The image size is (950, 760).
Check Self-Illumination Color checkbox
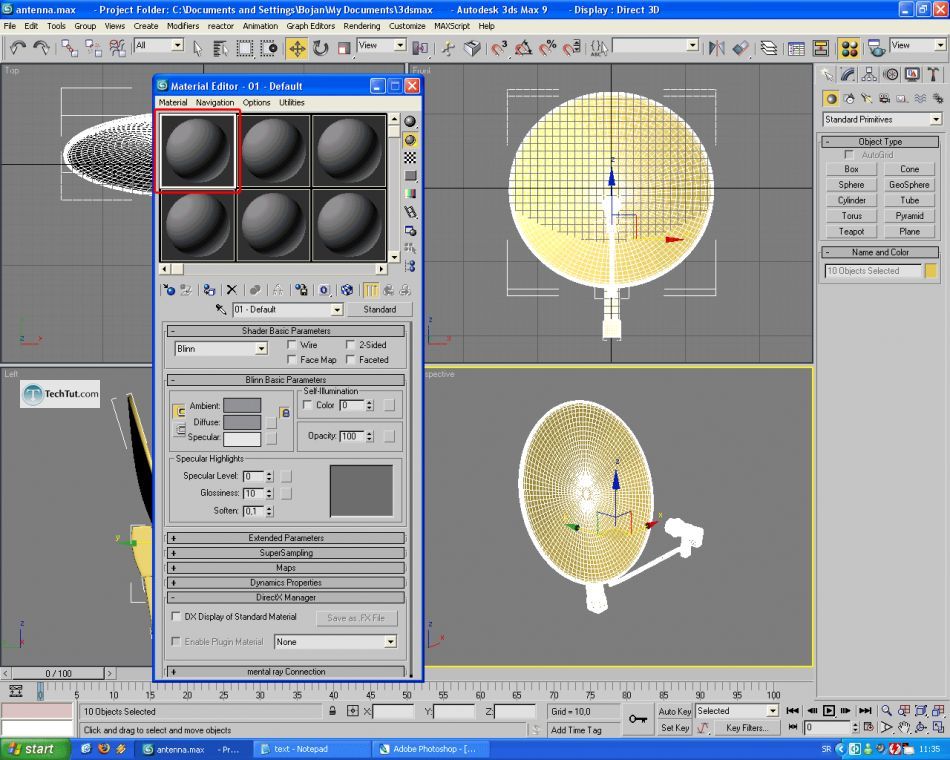click(x=307, y=405)
